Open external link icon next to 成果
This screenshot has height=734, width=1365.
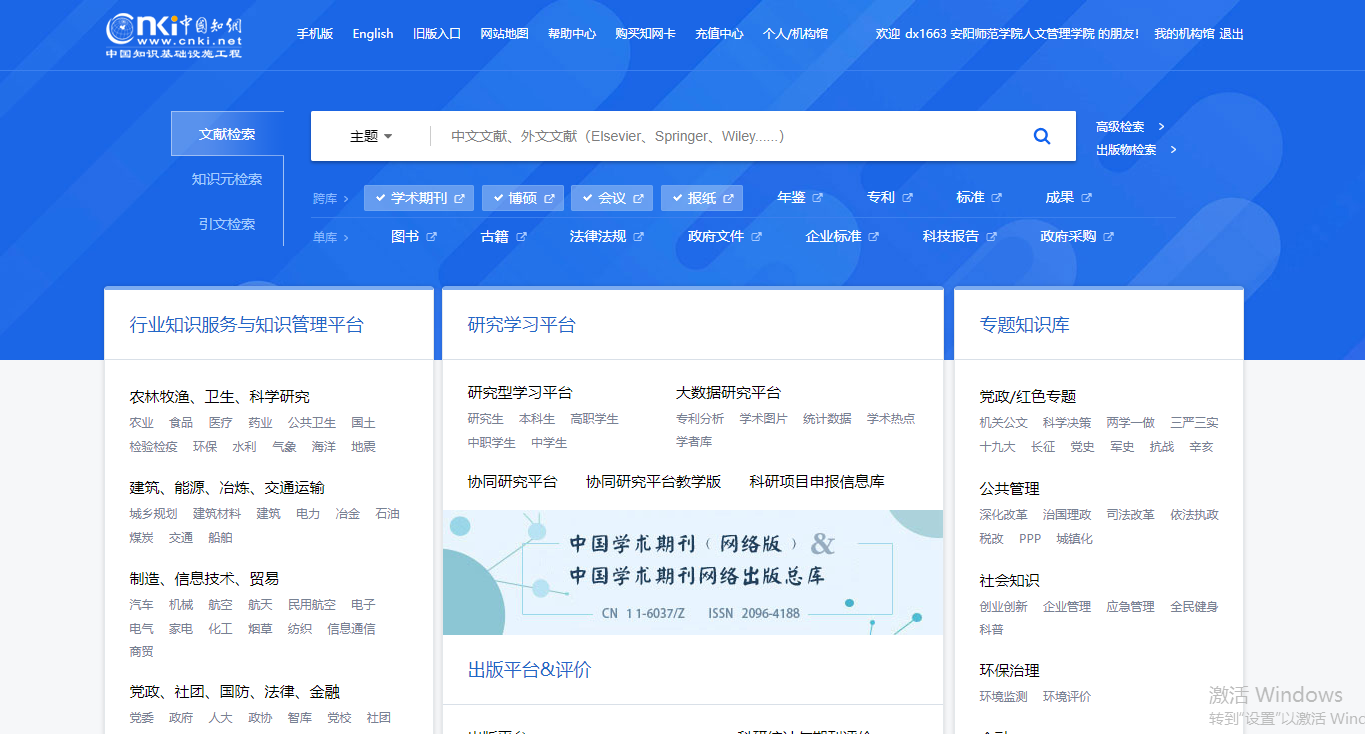pyautogui.click(x=1087, y=198)
